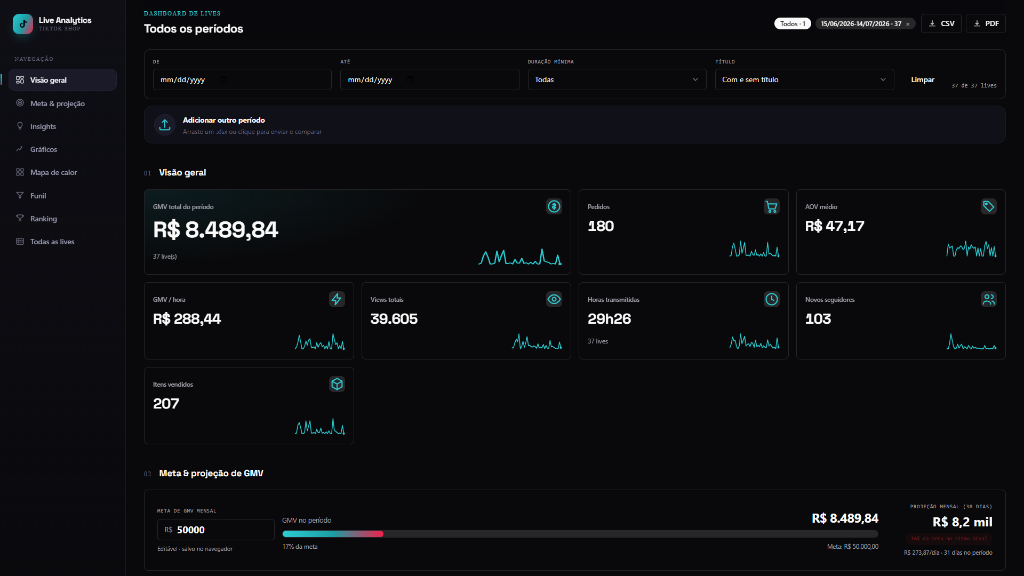Open the De date picker field
The image size is (1024, 576).
[242, 80]
